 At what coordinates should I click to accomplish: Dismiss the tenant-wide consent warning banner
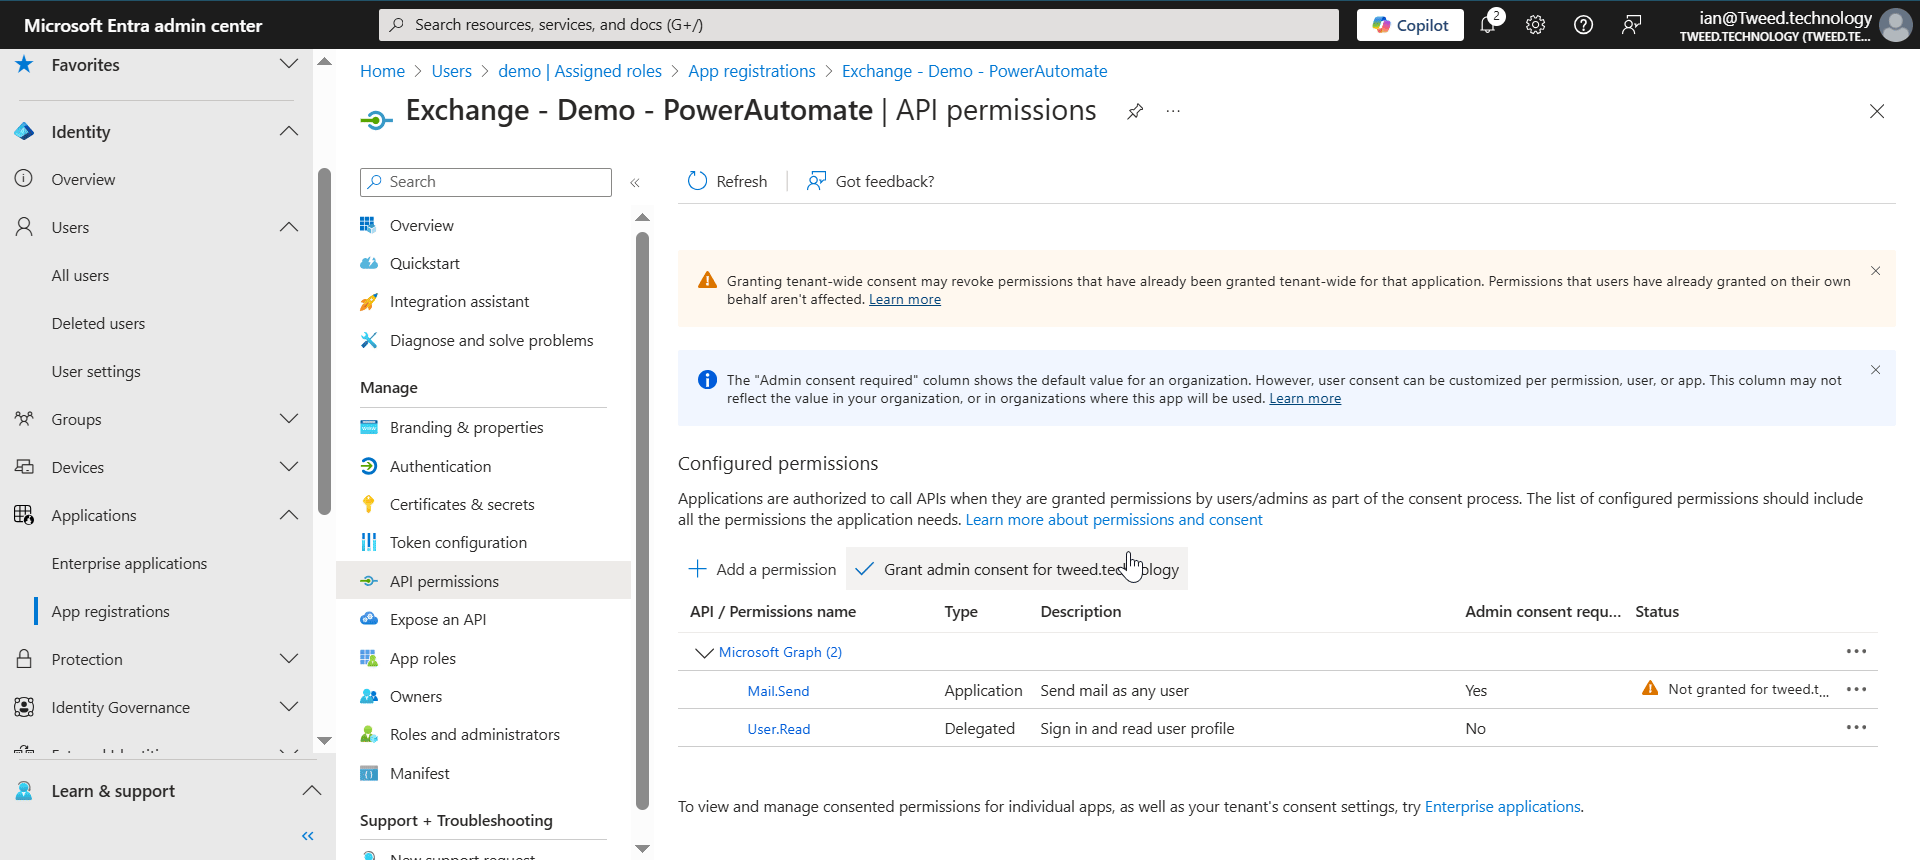tap(1876, 271)
